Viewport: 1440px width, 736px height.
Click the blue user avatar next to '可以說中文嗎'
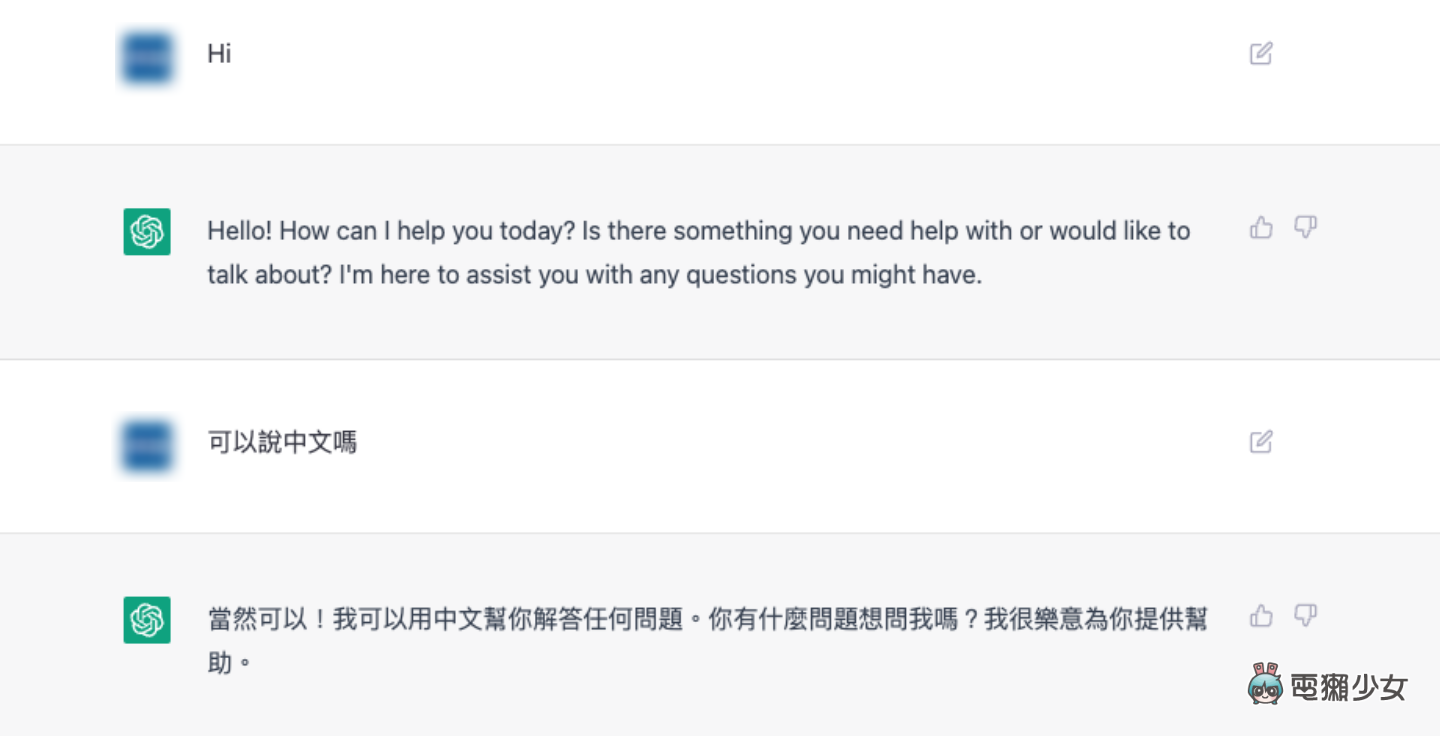point(147,445)
